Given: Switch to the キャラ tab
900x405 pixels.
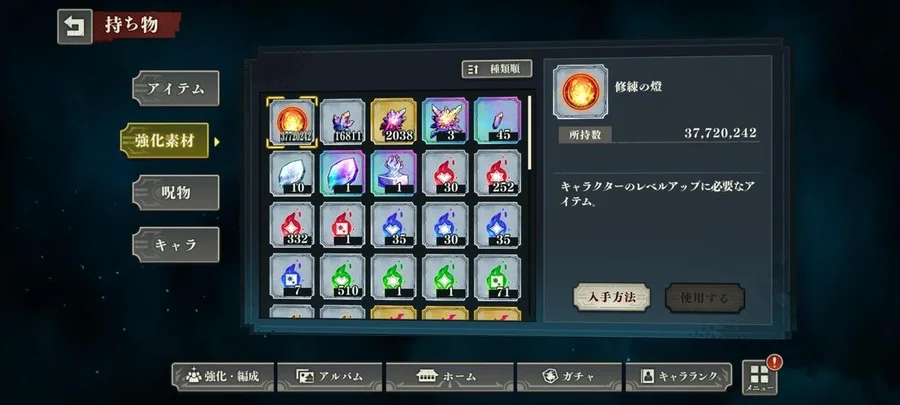Looking at the screenshot, I should coord(176,244).
